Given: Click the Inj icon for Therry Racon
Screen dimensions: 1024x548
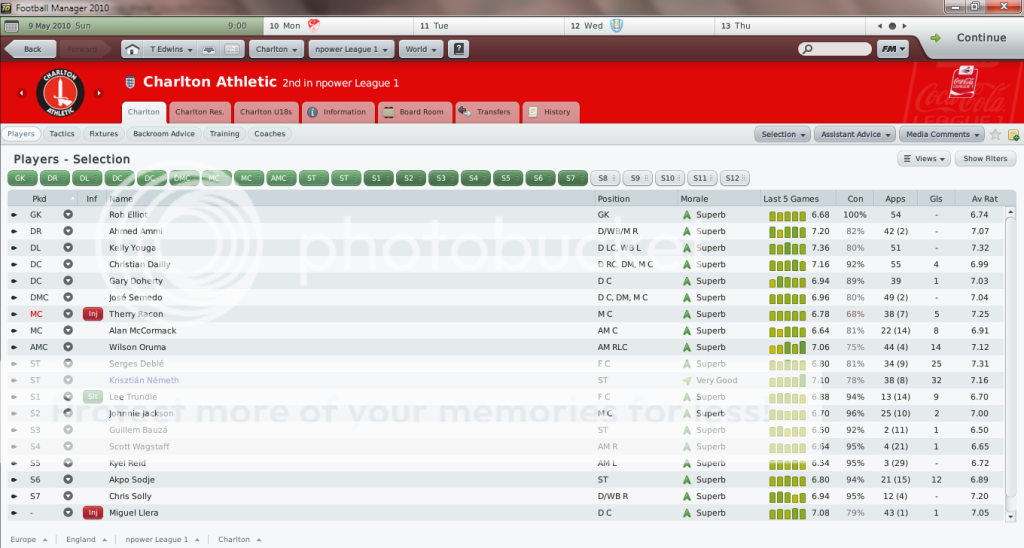Looking at the screenshot, I should click(93, 314).
